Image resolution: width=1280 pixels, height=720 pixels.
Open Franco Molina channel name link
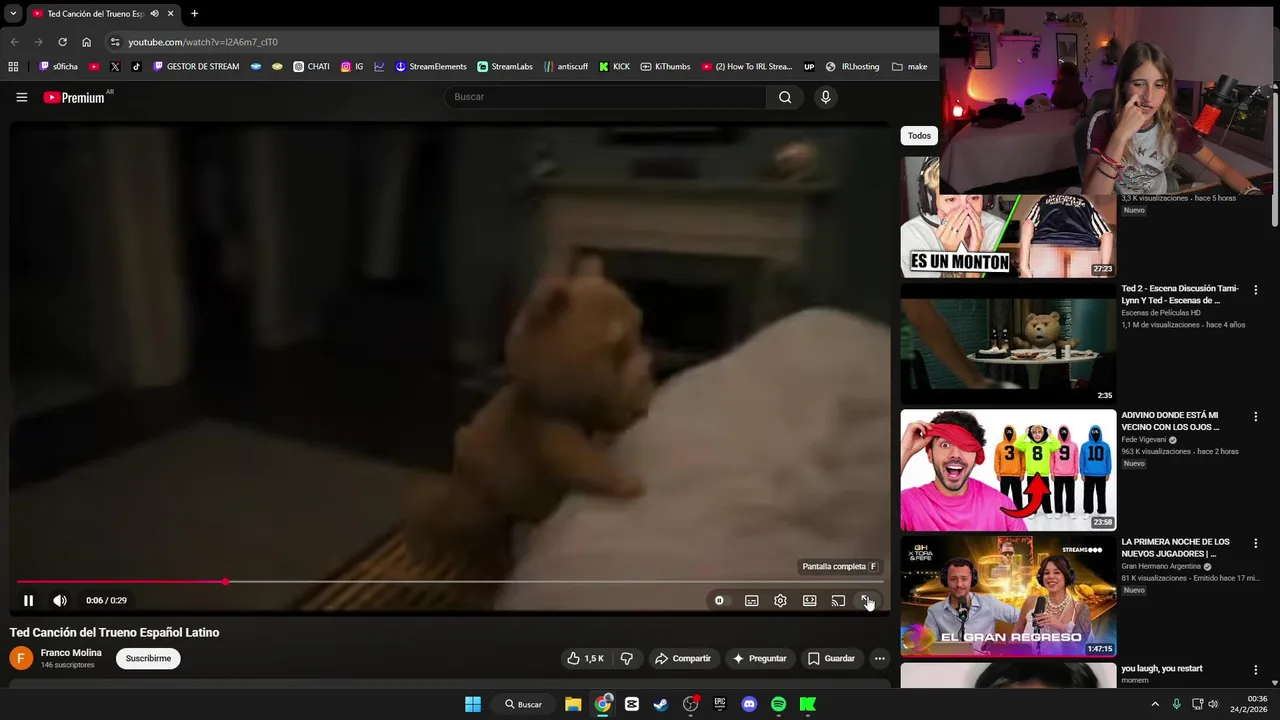click(x=71, y=652)
